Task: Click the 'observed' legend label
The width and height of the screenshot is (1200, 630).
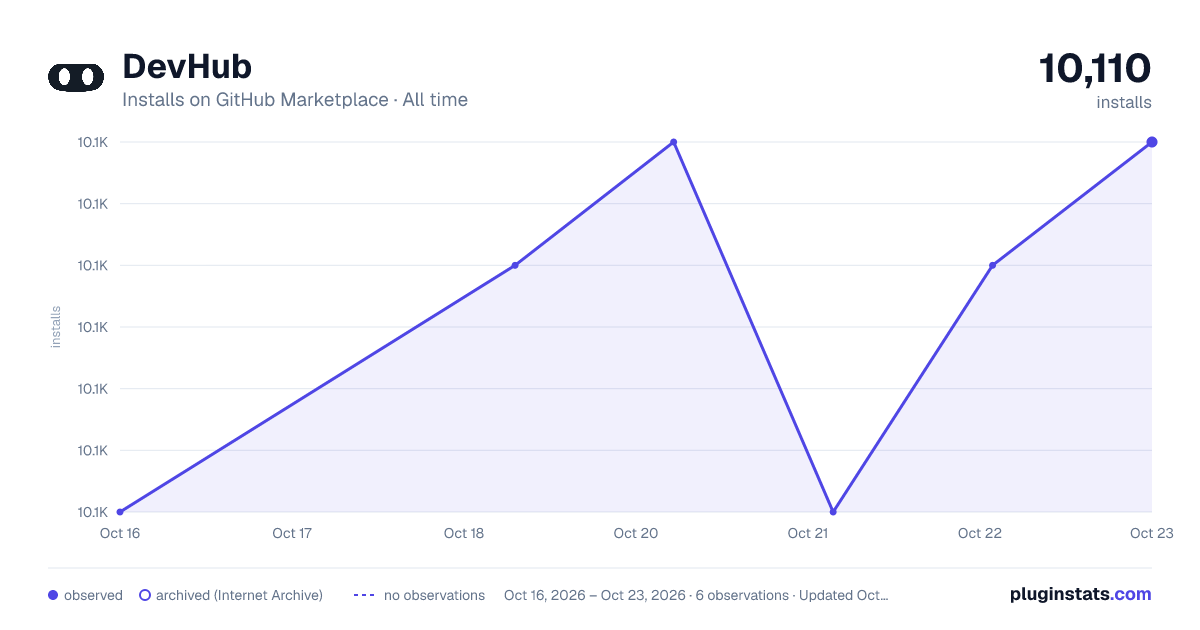Action: coord(93,595)
